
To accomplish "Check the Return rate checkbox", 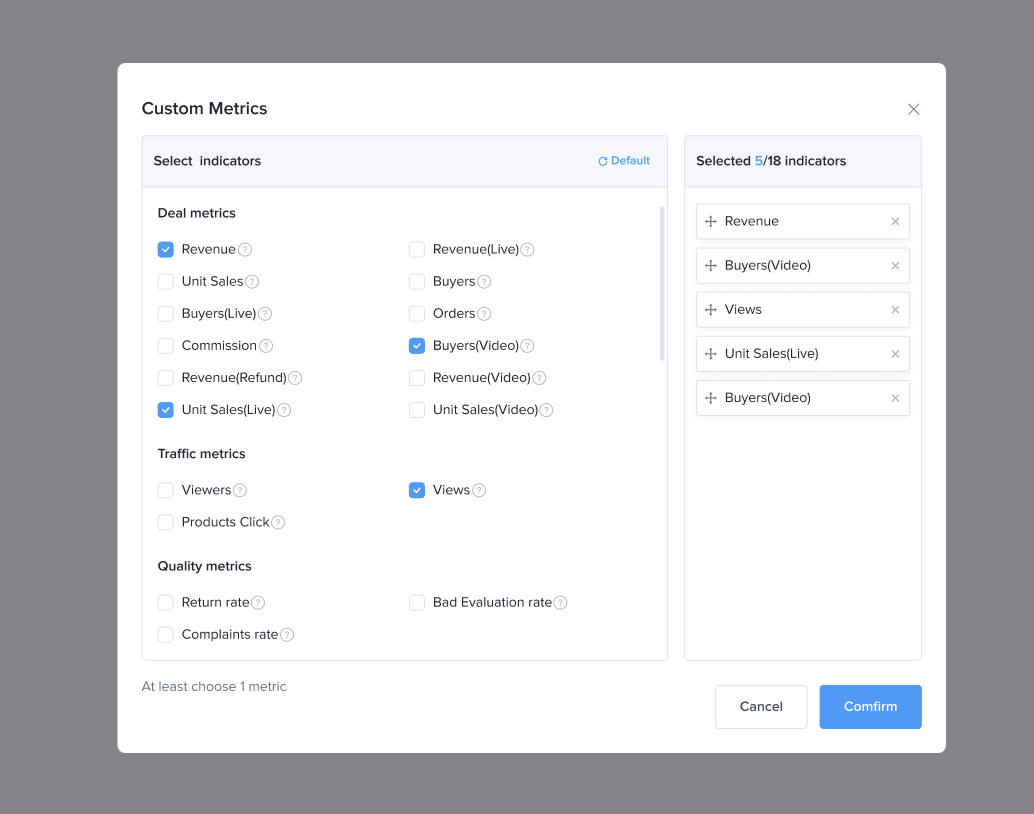I will point(166,603).
